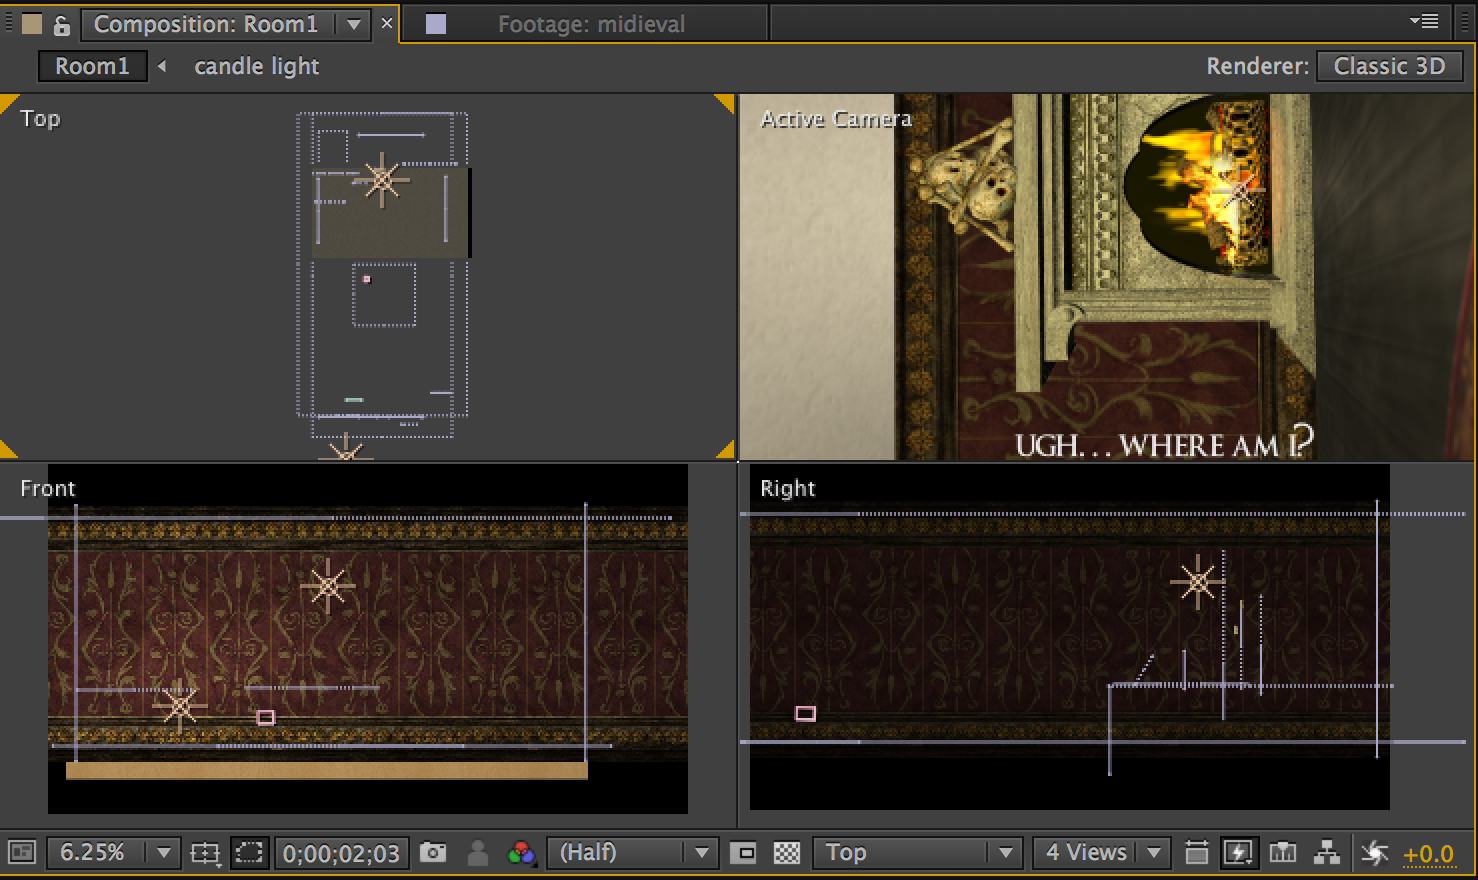The height and width of the screenshot is (880, 1478).
Task: Select the tan floor bar in the Front view
Action: coord(327,770)
